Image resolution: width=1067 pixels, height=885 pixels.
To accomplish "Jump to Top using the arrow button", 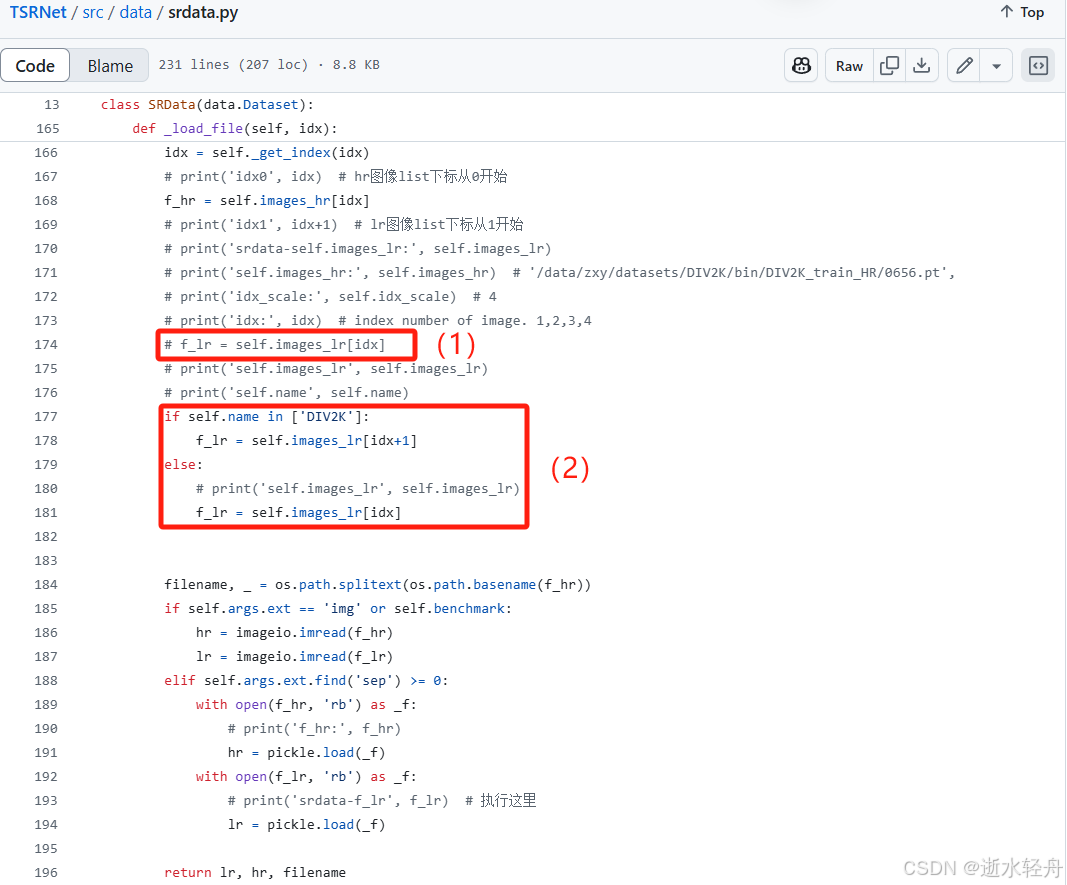I will coord(1021,12).
